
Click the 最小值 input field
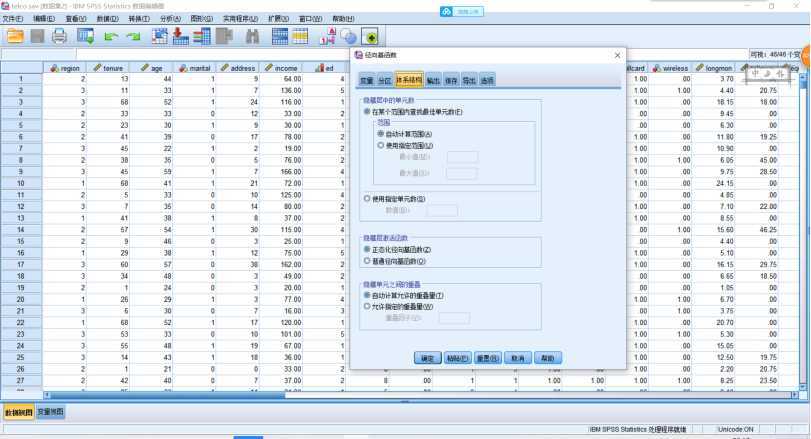[x=462, y=157]
